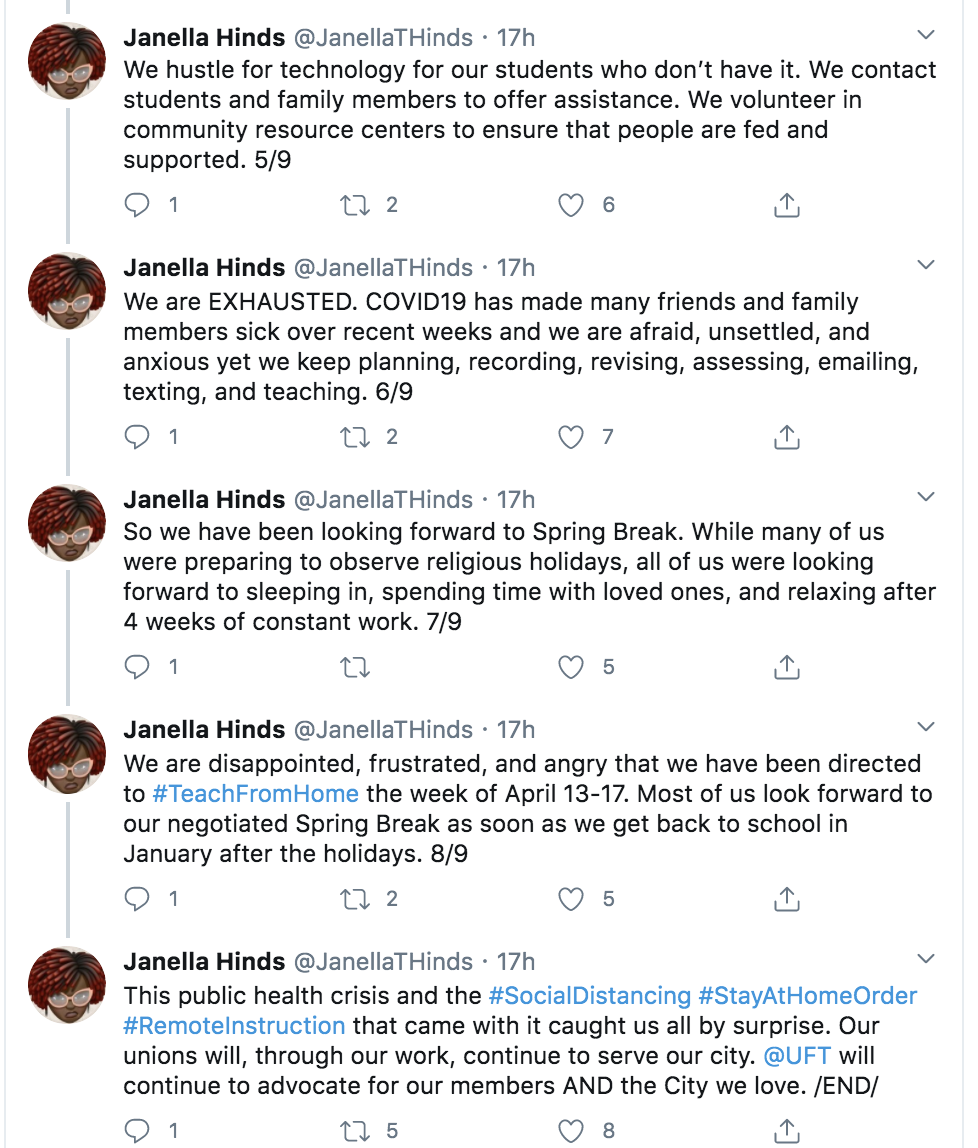Like the final /END/ tweet
Image resolution: width=978 pixels, height=1148 pixels.
tap(571, 1131)
